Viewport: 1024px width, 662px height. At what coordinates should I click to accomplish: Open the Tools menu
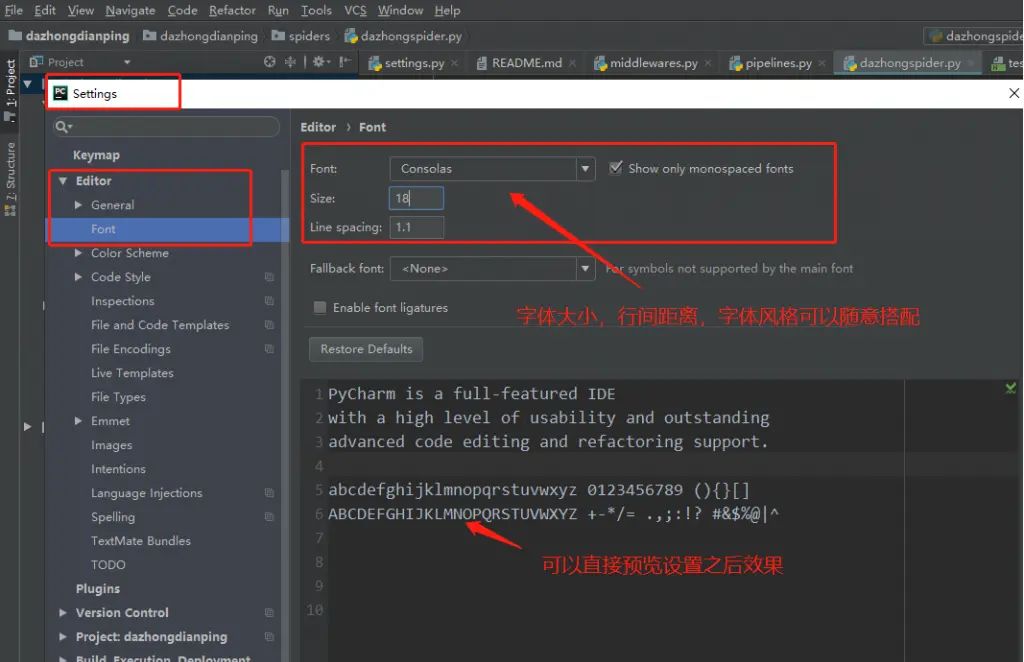point(316,10)
